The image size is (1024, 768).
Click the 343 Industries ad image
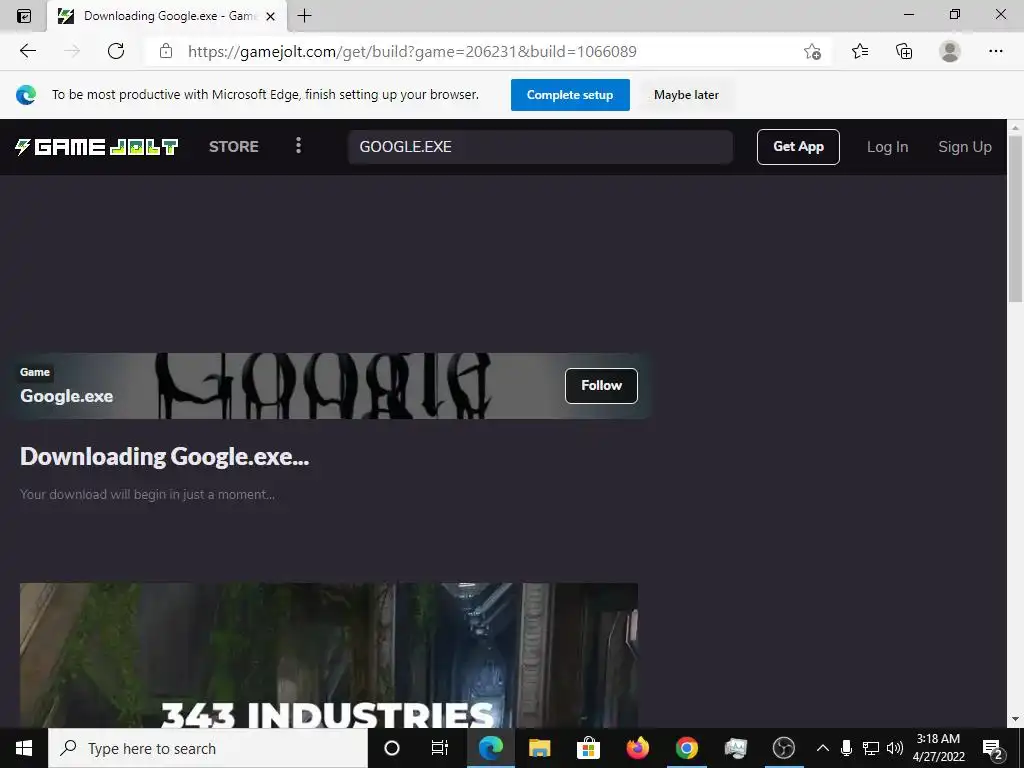click(x=328, y=655)
